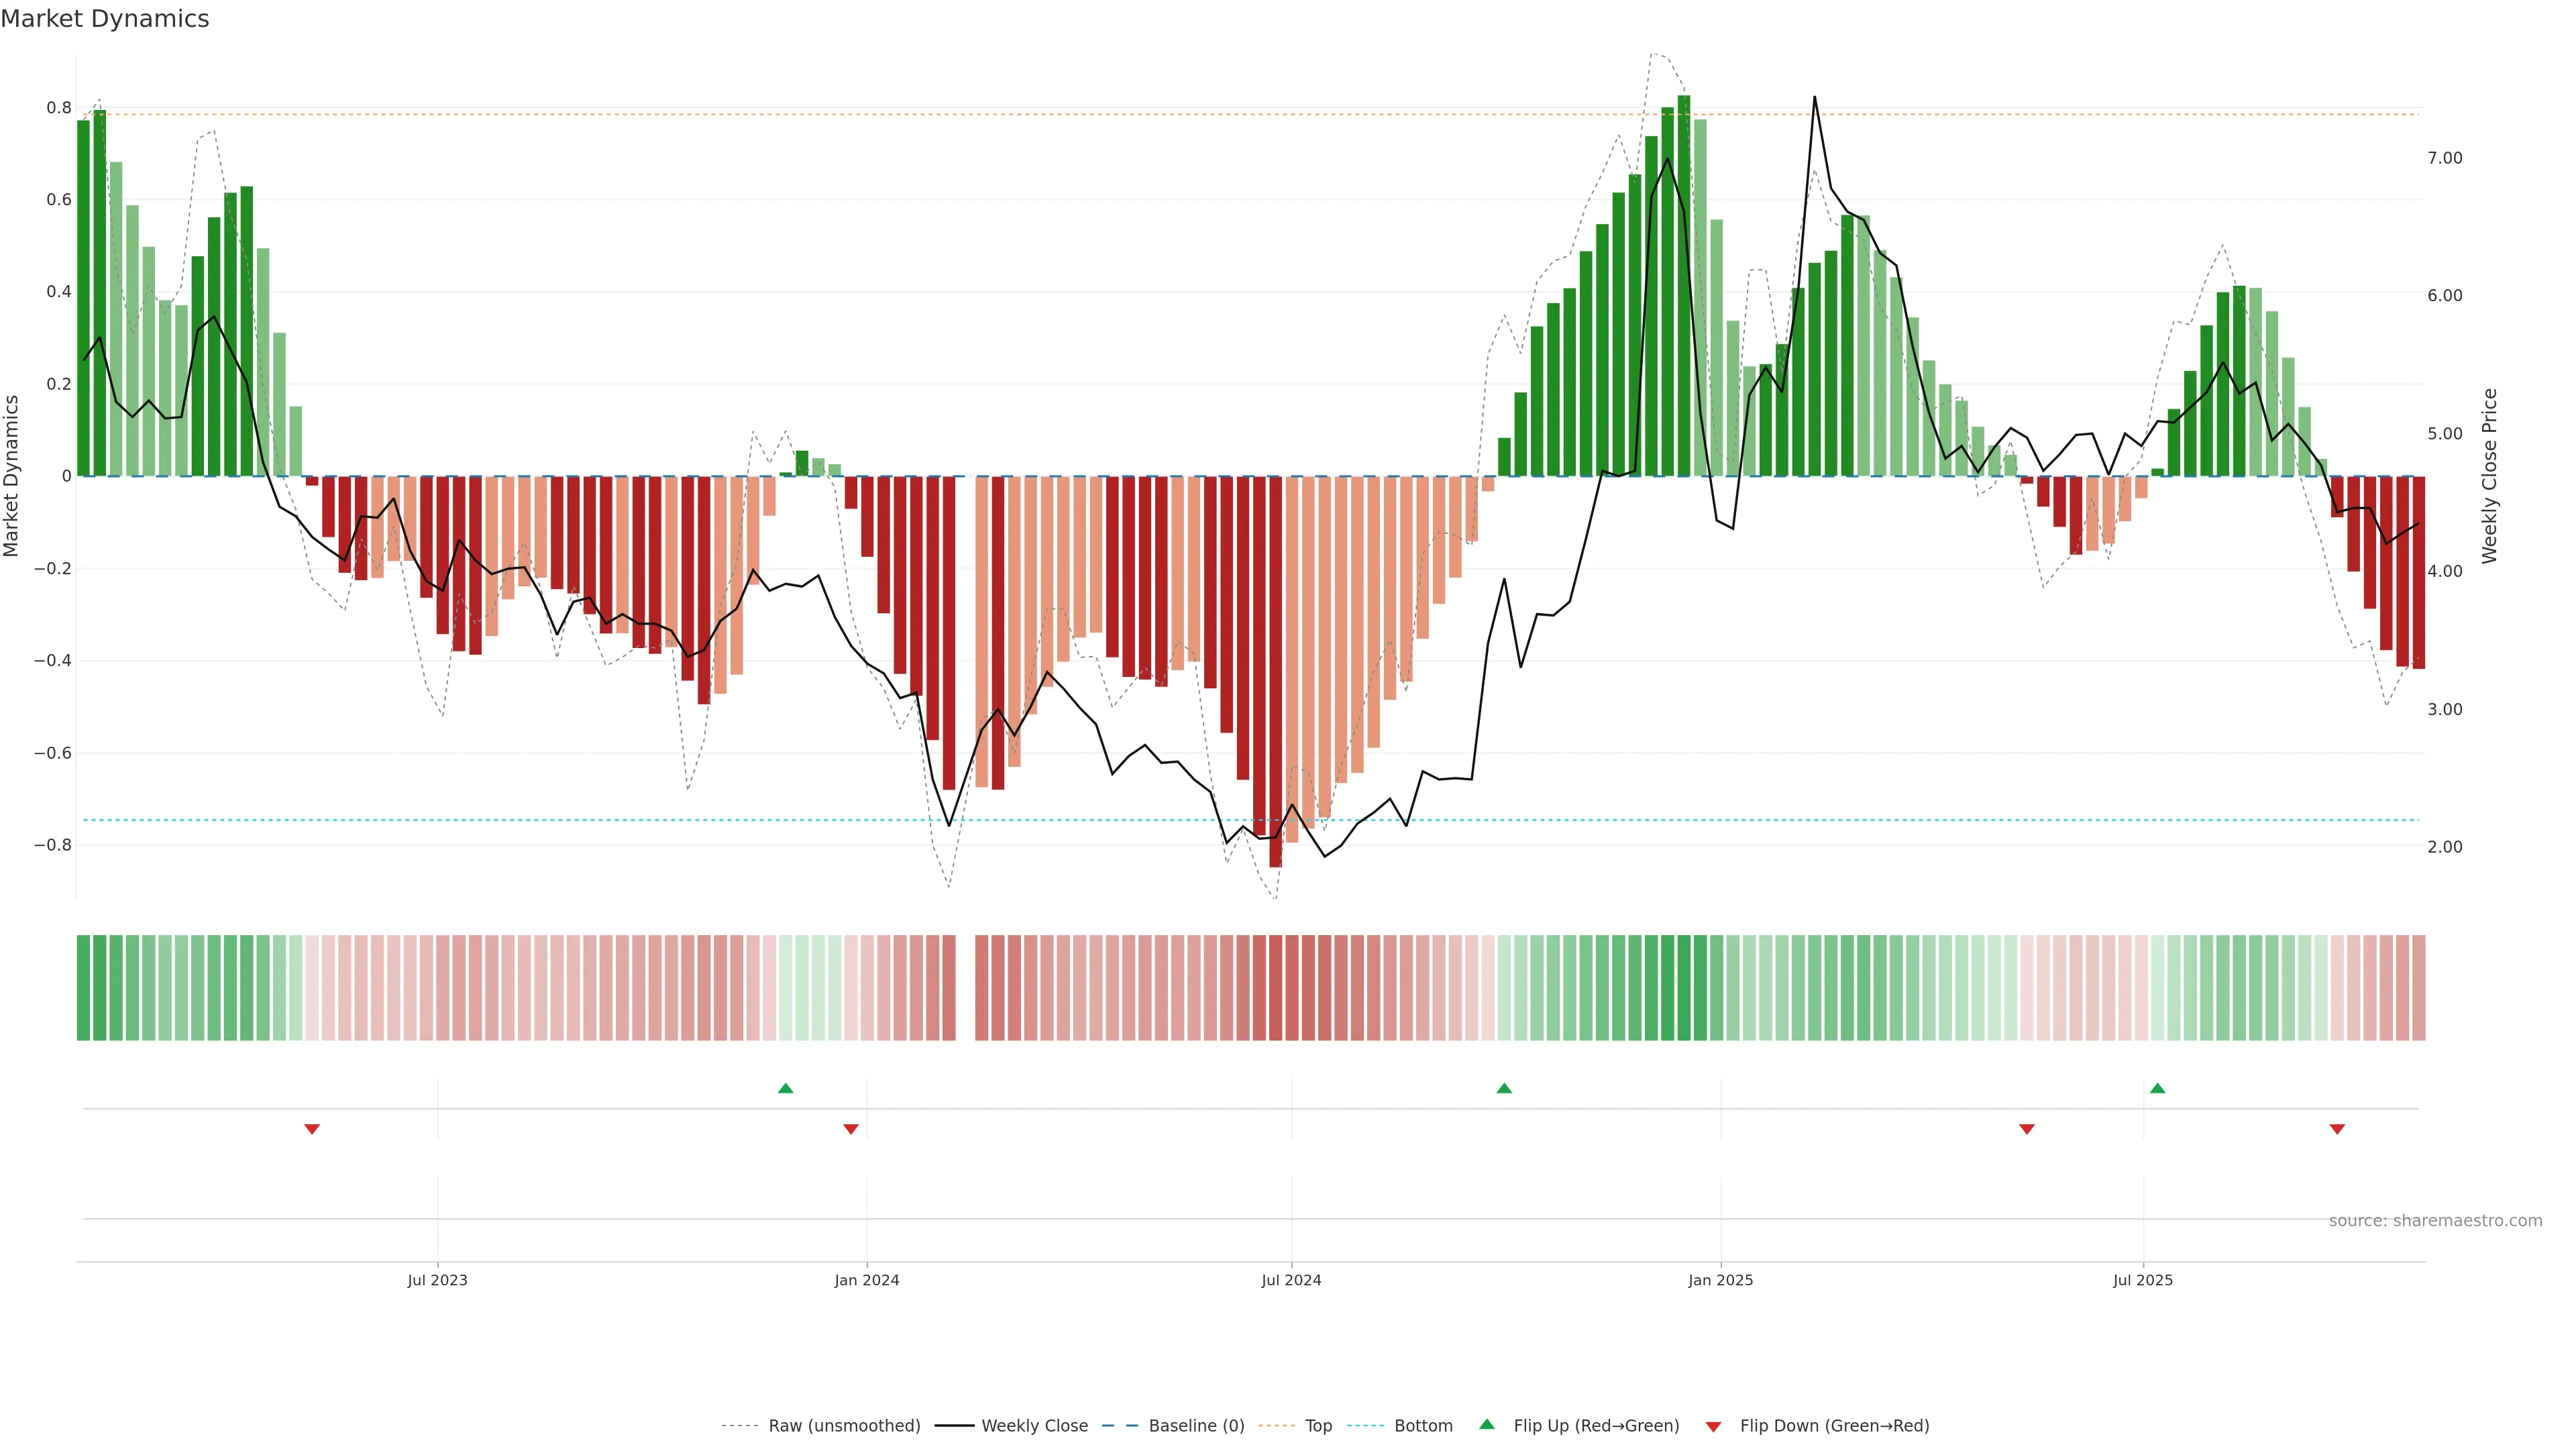Click the last red flip-down marker after Jul 2025
Image resolution: width=2576 pixels, height=1449 pixels.
point(2337,1129)
